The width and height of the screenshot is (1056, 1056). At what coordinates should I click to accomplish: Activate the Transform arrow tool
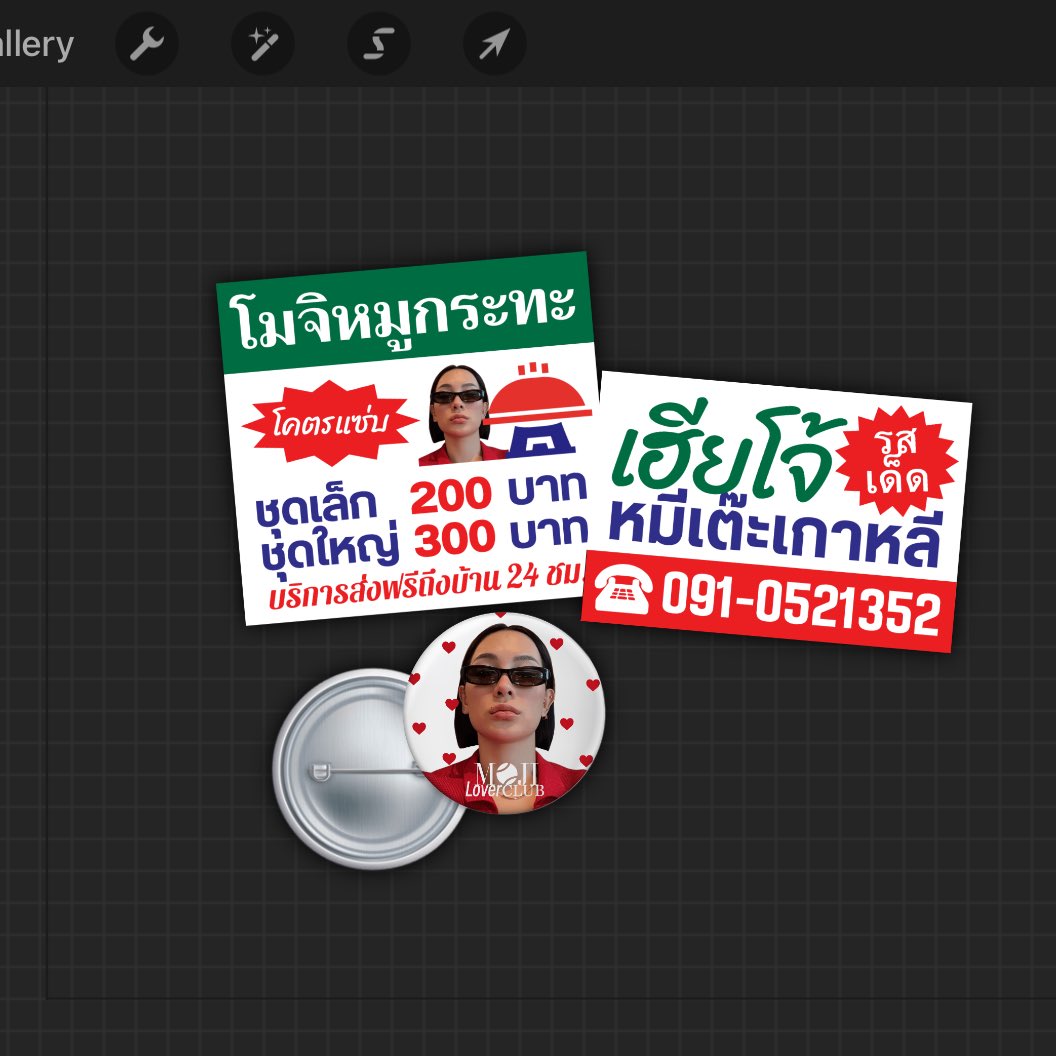point(492,43)
